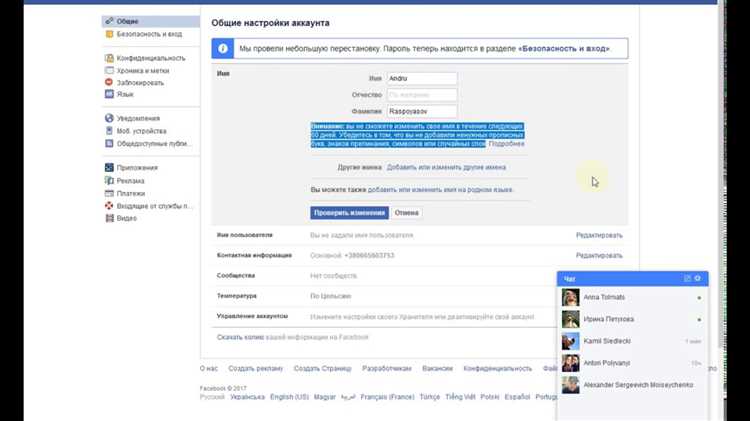The width and height of the screenshot is (750, 421).
Task: Click the new message icon in the chat header
Action: point(687,278)
